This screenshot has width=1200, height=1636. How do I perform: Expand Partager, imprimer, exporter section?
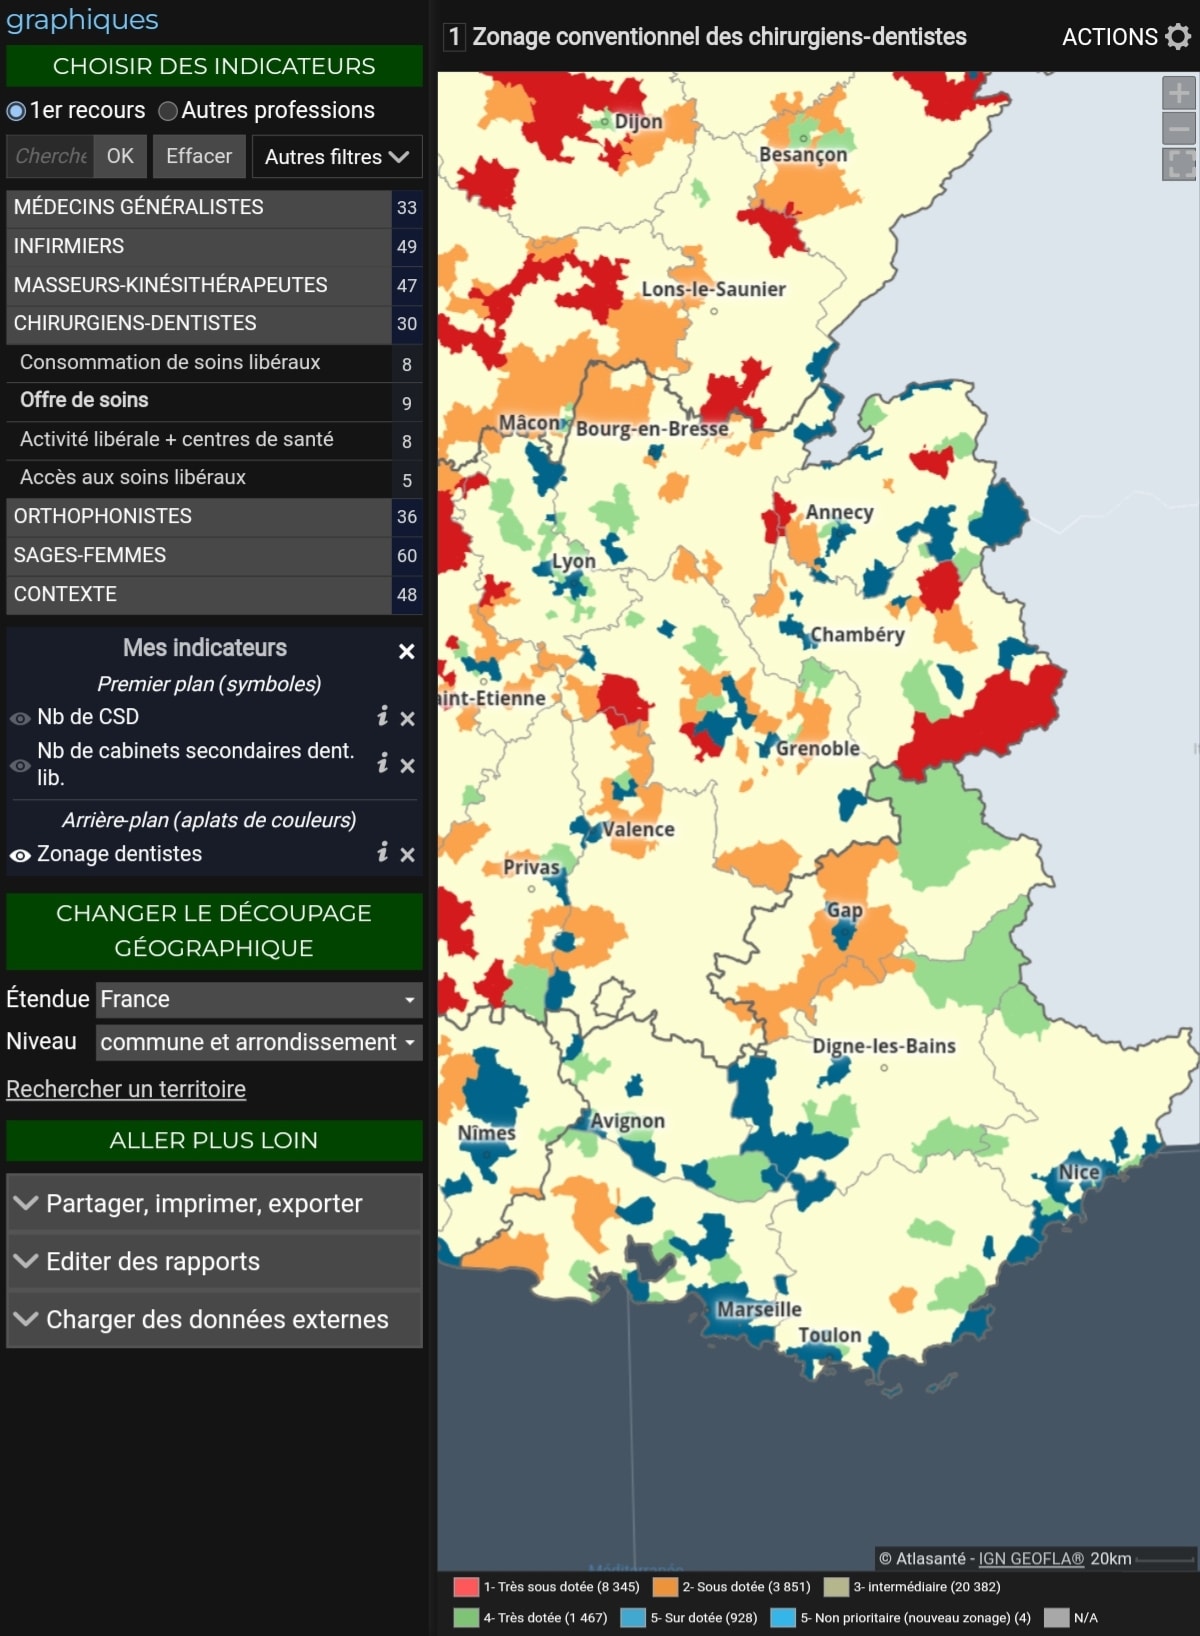214,1203
